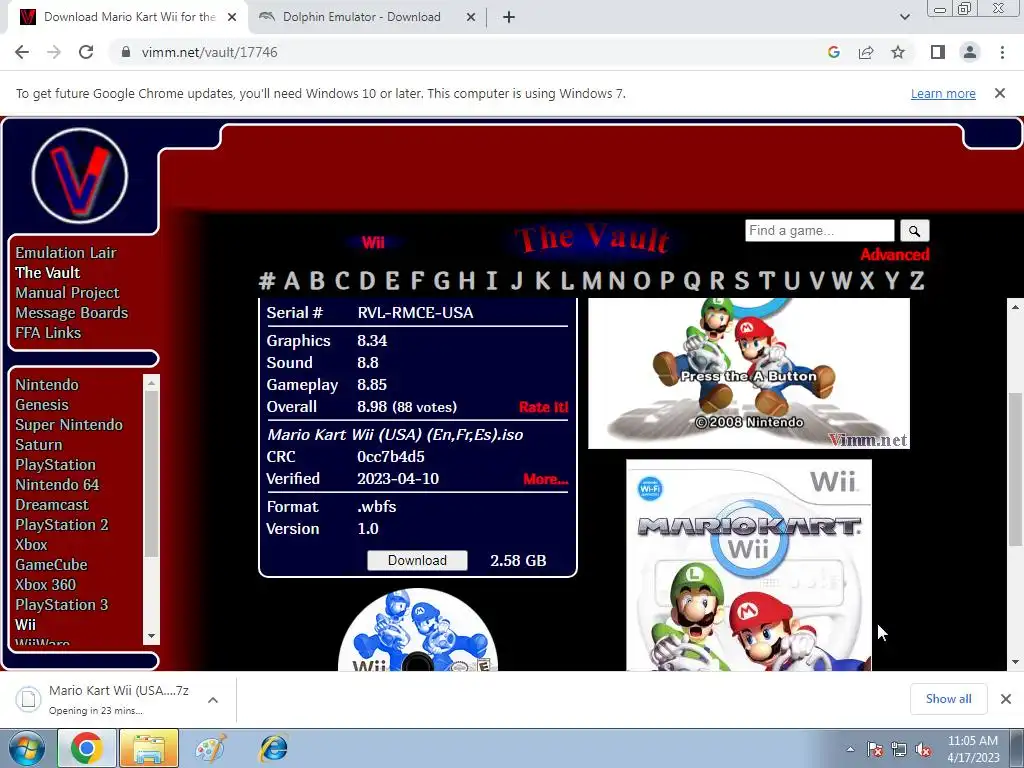The width and height of the screenshot is (1024, 768).
Task: Click the Mario Kart disc image
Action: coord(417,630)
